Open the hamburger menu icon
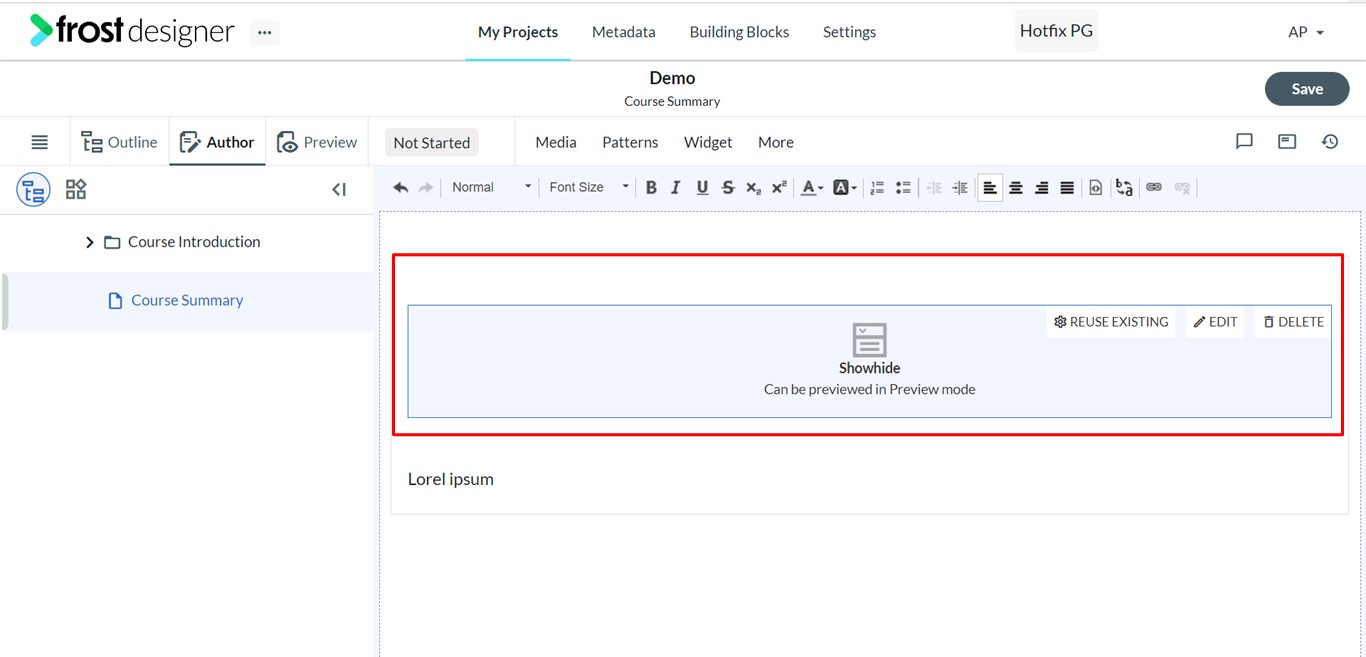The image size is (1366, 657). 39,142
